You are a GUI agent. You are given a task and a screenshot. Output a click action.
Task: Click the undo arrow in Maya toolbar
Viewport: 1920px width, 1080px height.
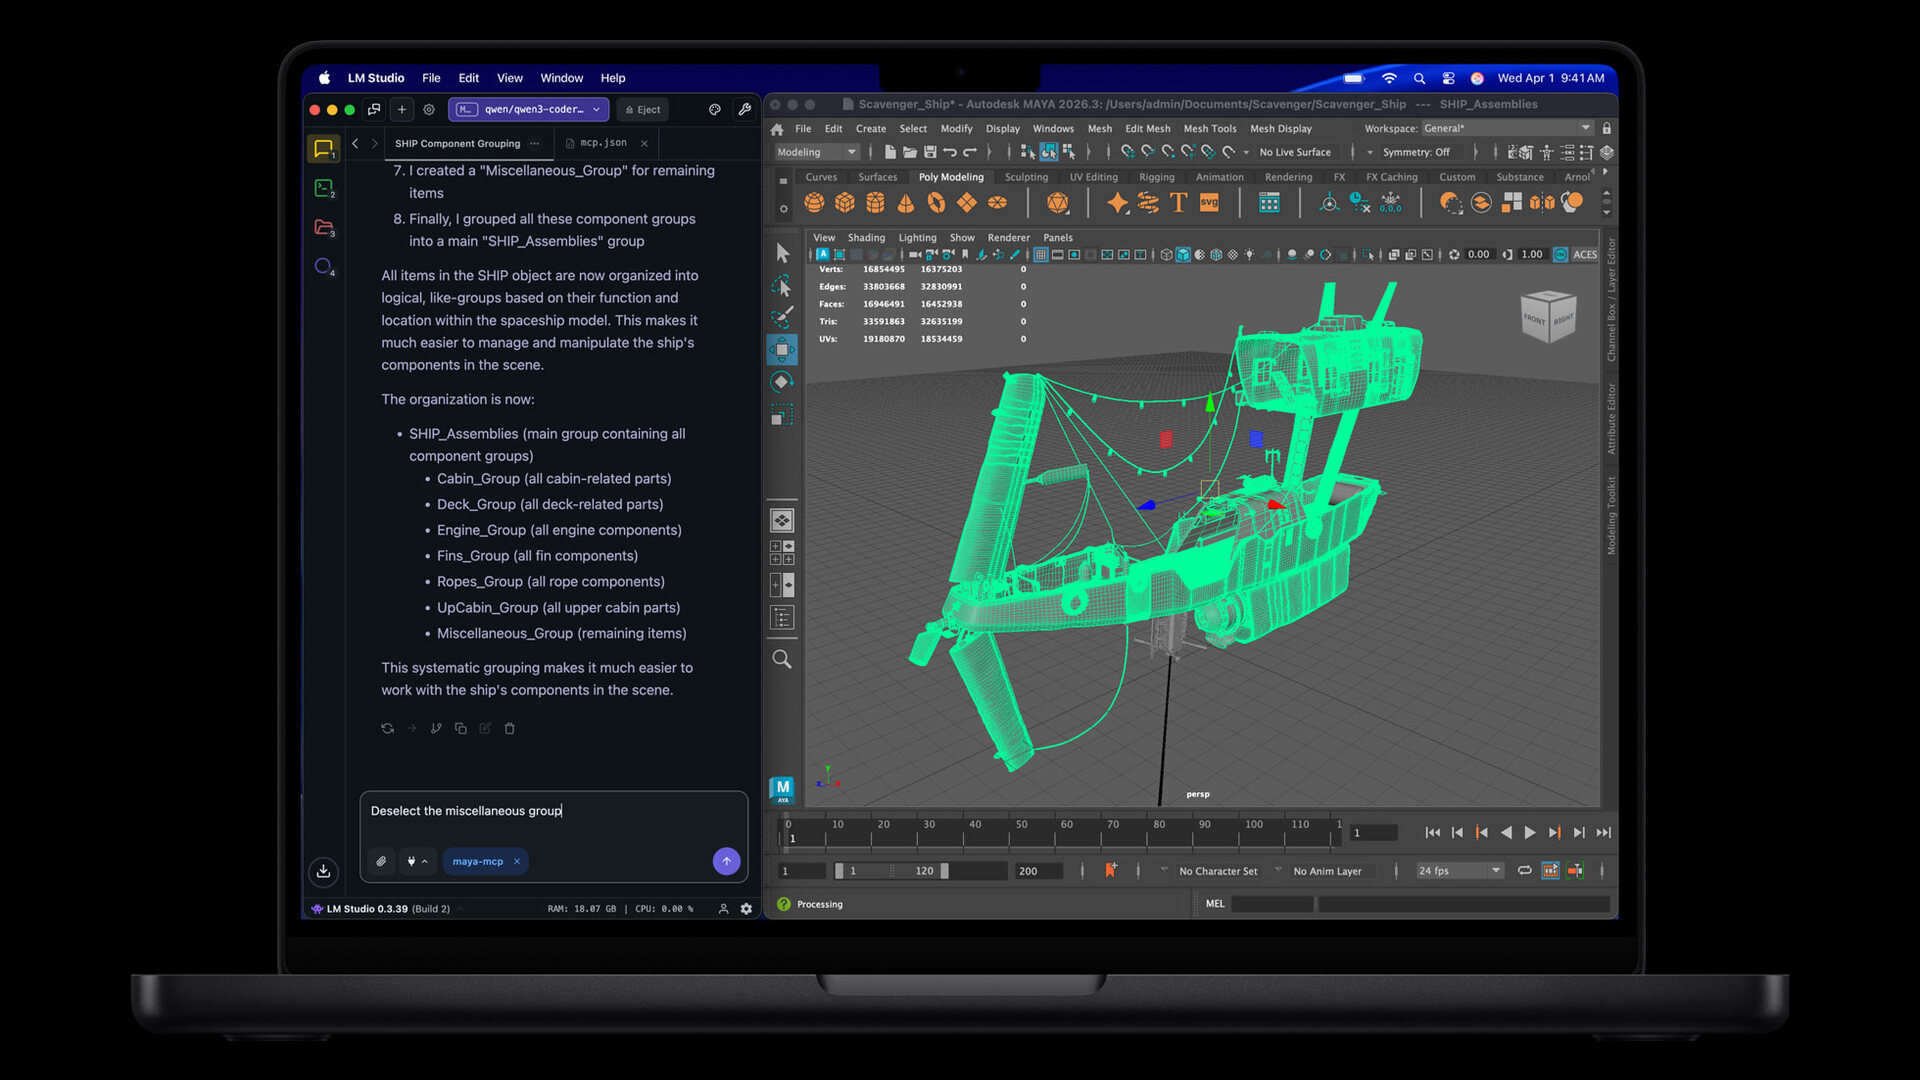(x=950, y=152)
